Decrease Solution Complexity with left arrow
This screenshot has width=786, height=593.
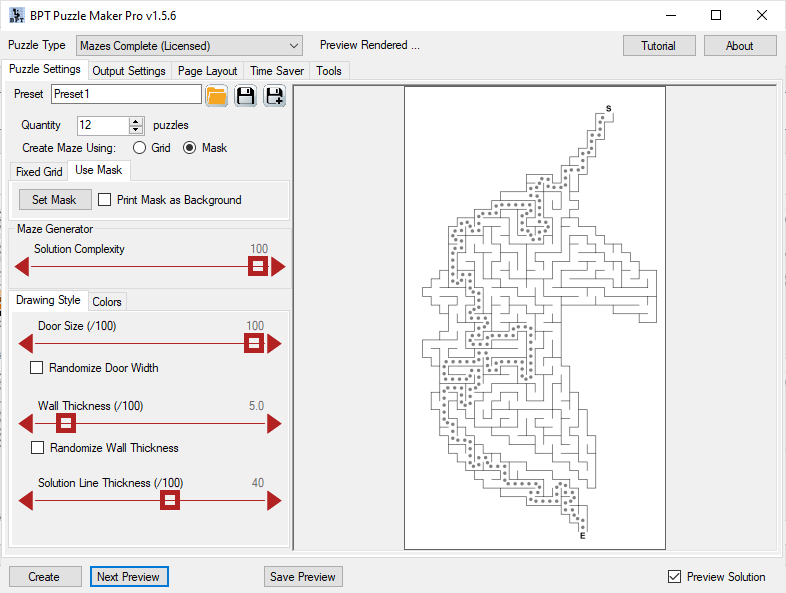coord(22,267)
